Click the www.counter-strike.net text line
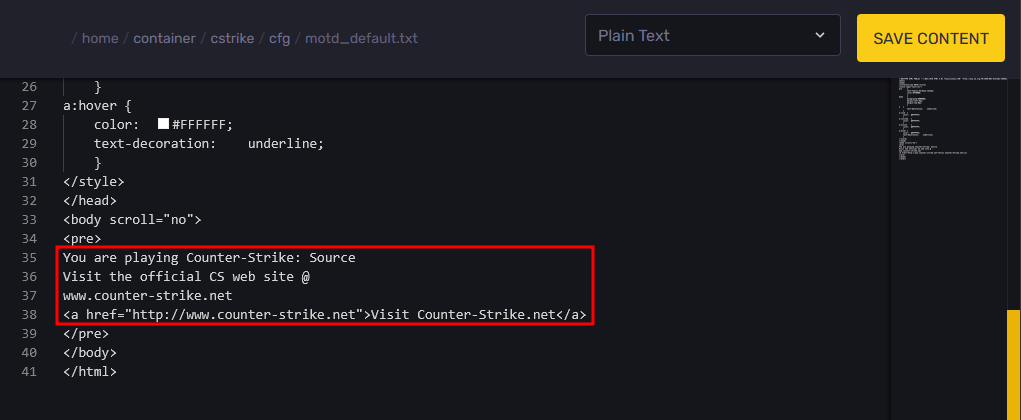The image size is (1021, 420). click(x=147, y=296)
